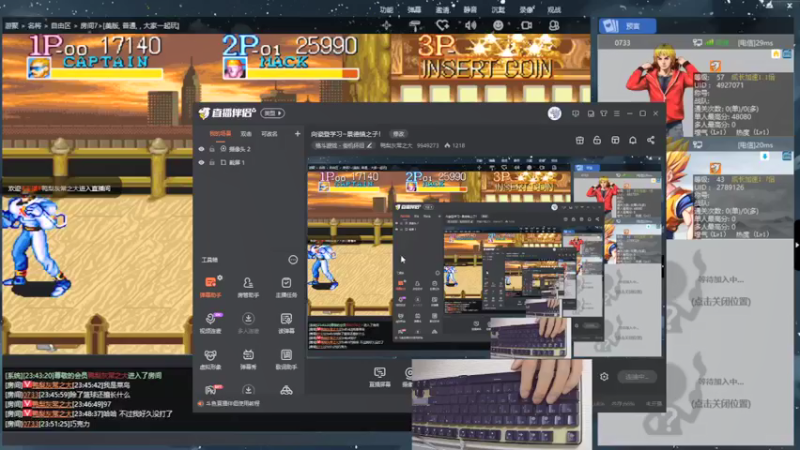Open the 斗鱼直播伴侣使用教程 link
800x450 pixels.
pos(233,403)
